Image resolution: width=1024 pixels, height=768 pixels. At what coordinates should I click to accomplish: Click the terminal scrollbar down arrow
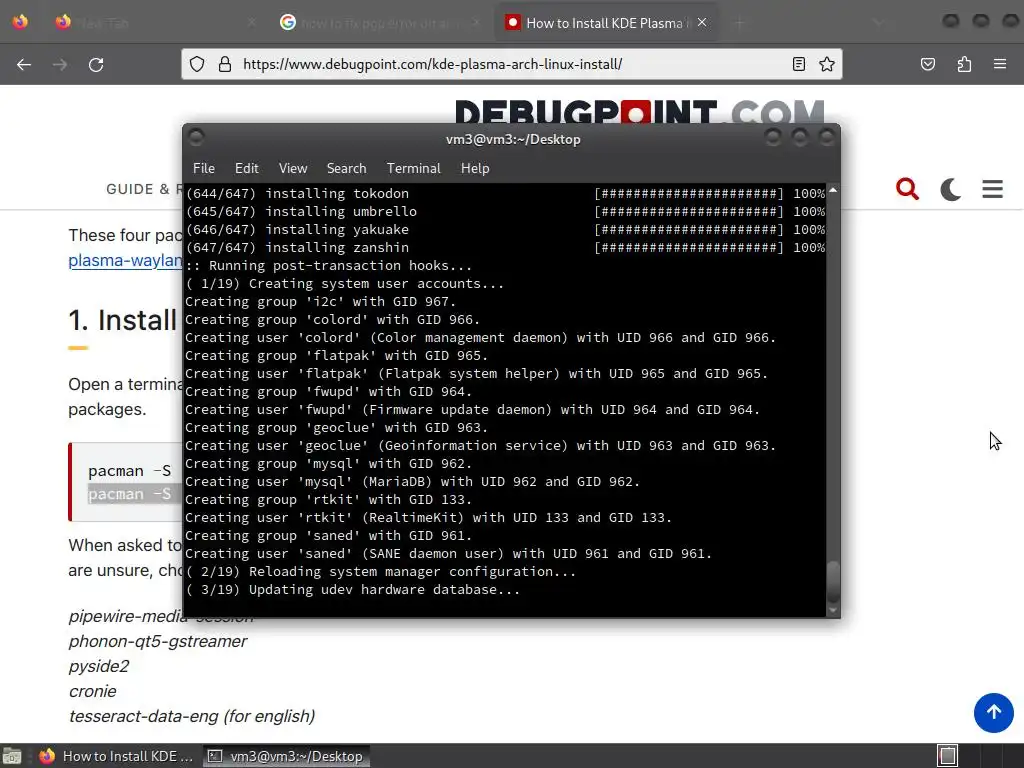[833, 611]
